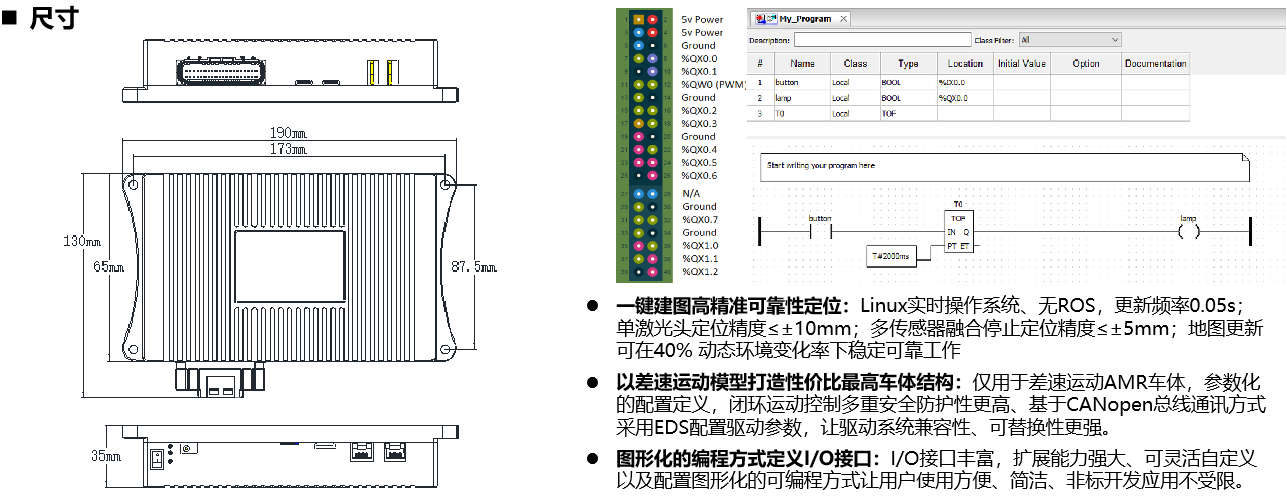
Task: Click the %QX0.4 pin label
Action: (699, 150)
